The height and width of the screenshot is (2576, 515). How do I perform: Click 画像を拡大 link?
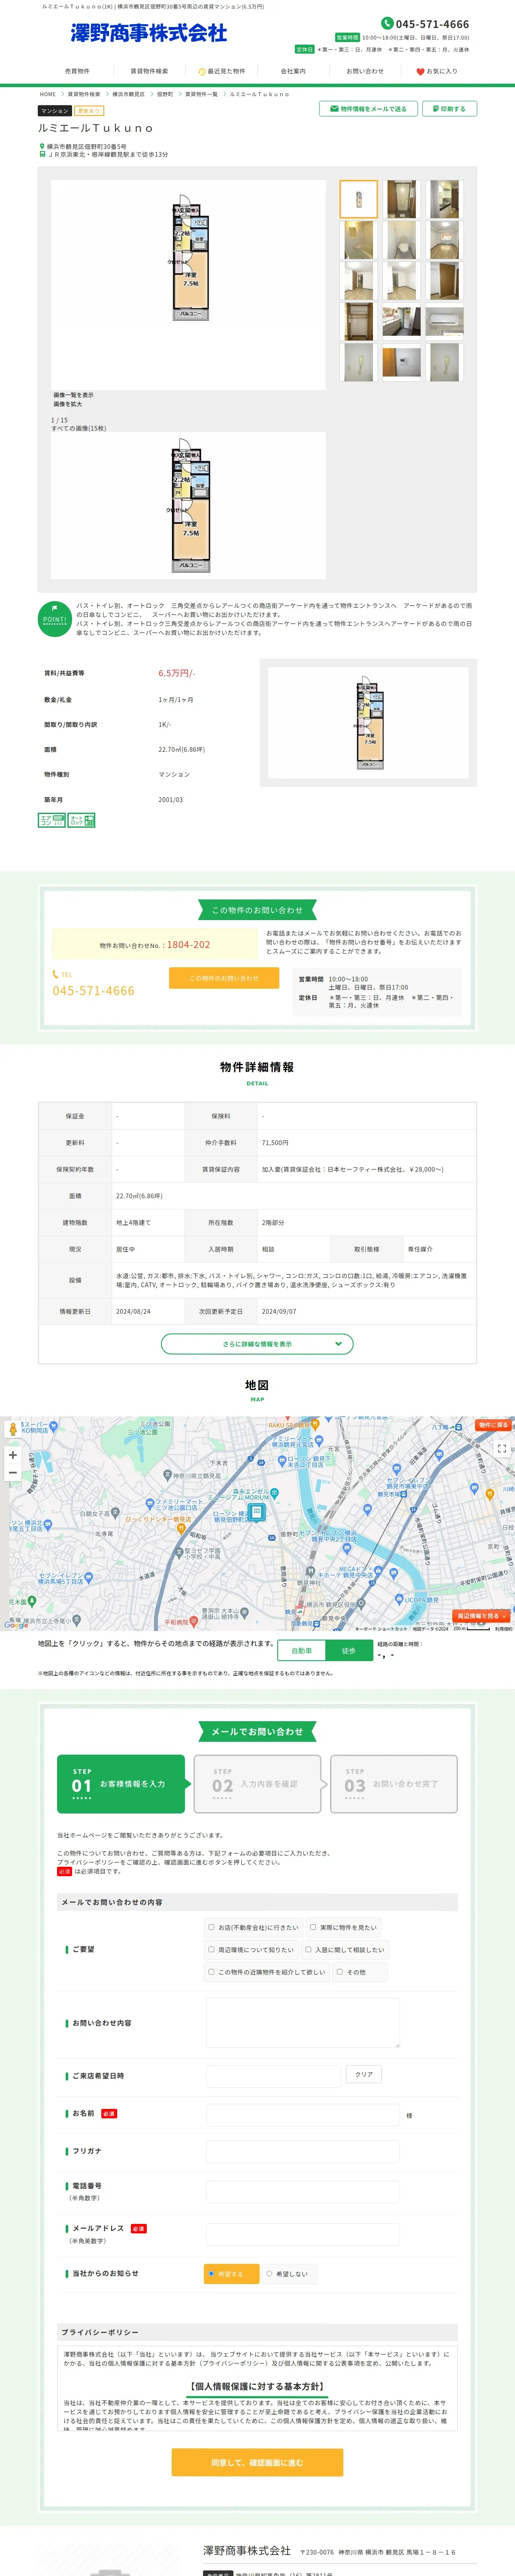(x=68, y=404)
